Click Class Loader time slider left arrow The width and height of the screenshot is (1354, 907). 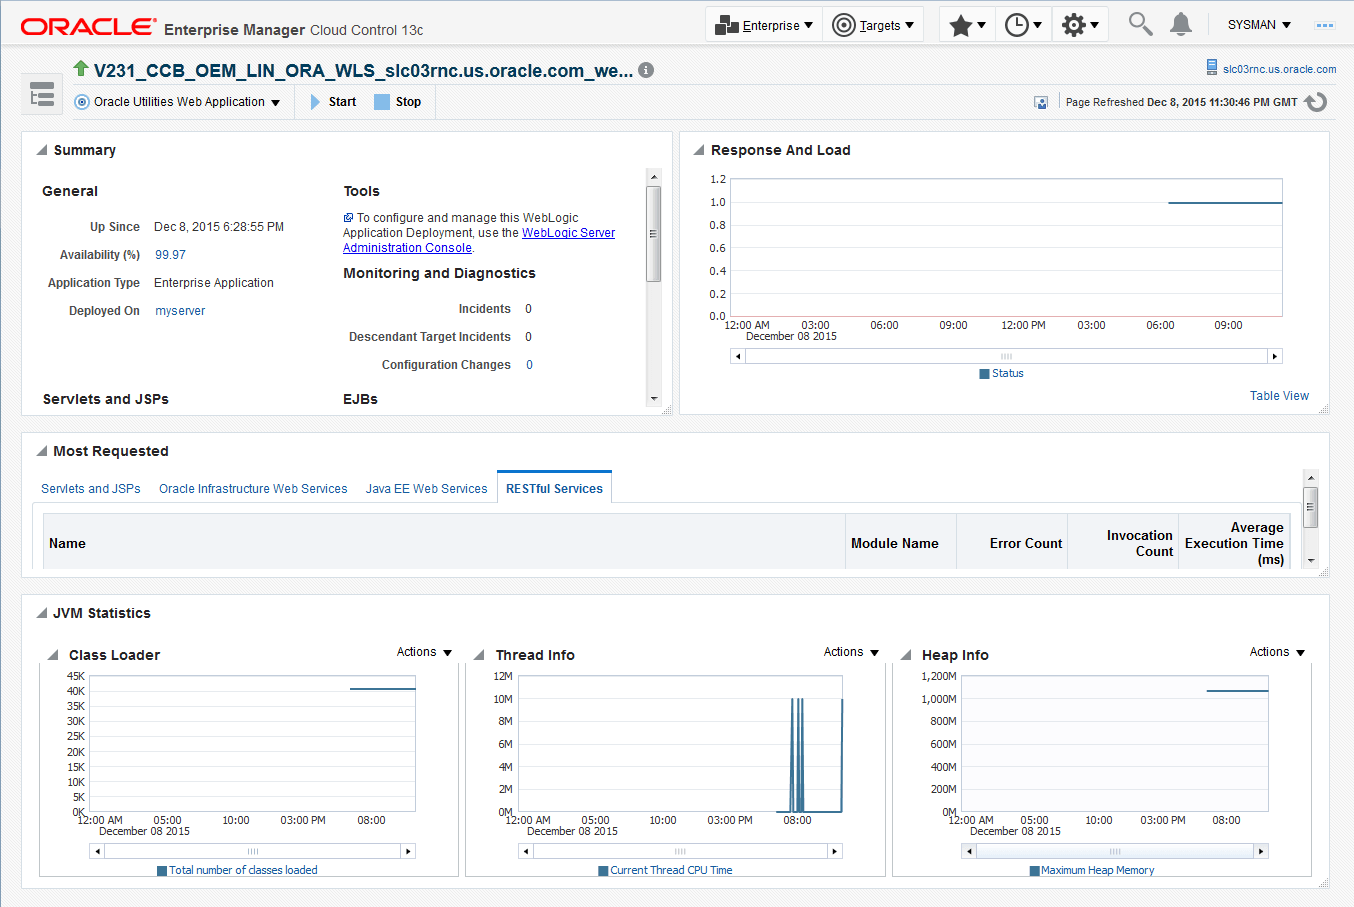tap(97, 851)
